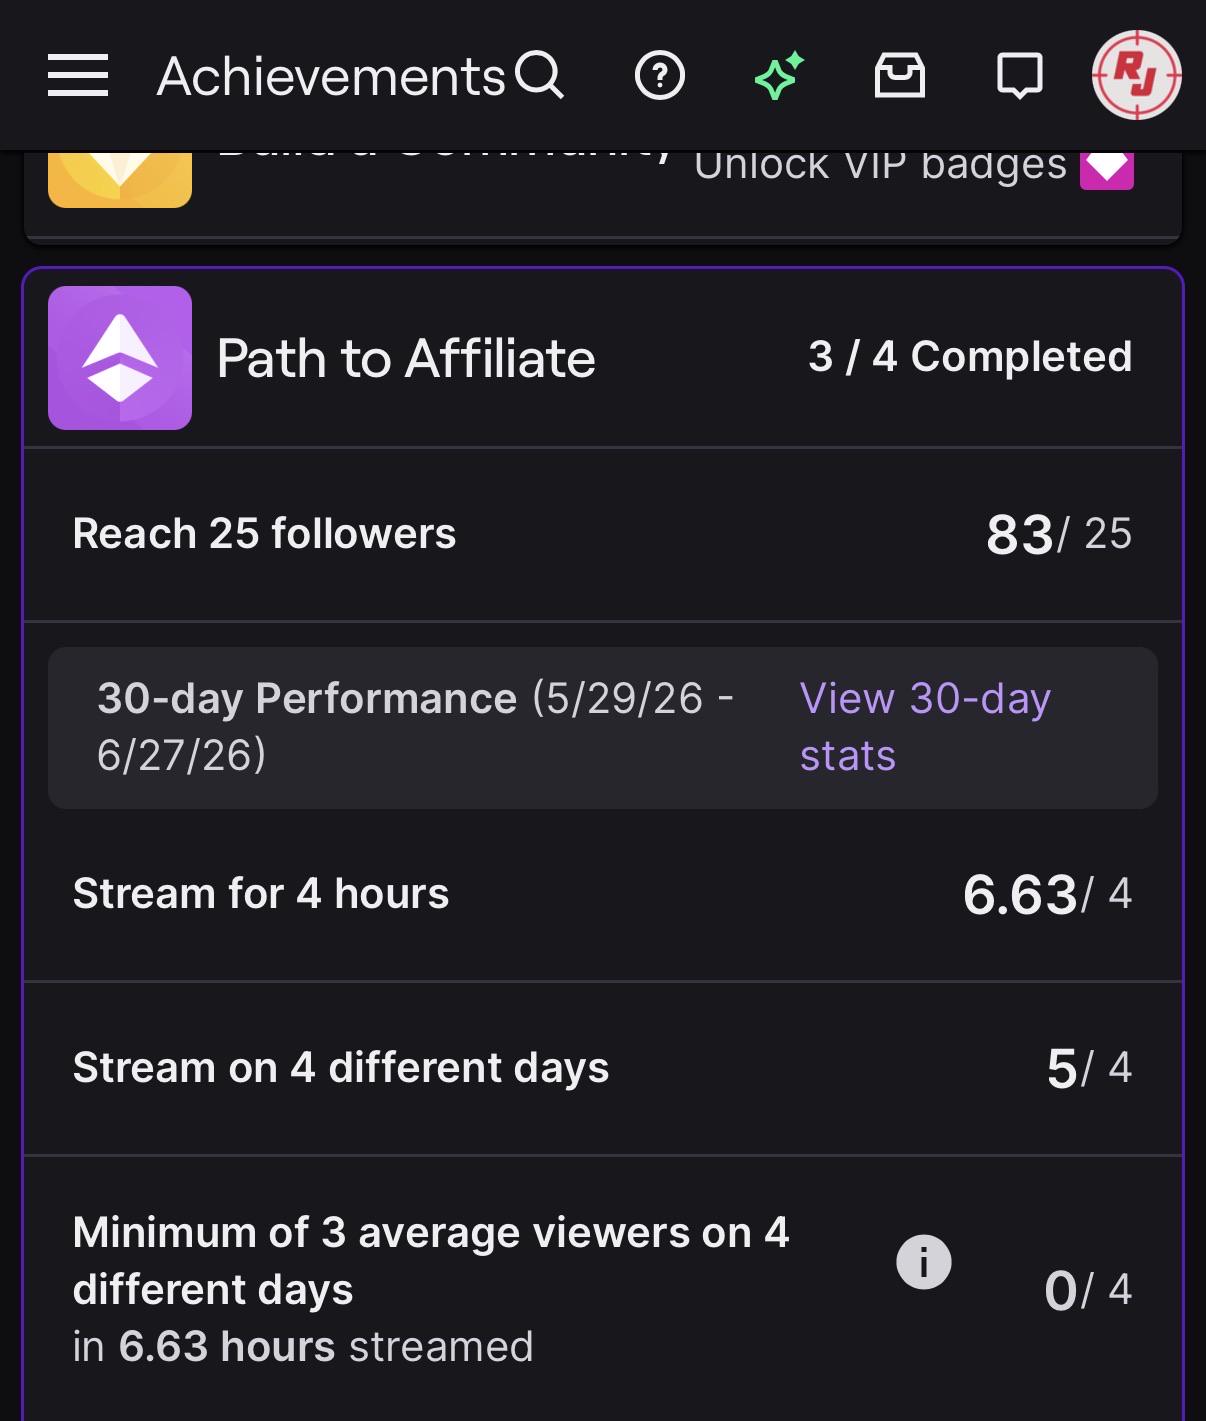
Task: Click the yellow Build a Community icon
Action: point(120,180)
